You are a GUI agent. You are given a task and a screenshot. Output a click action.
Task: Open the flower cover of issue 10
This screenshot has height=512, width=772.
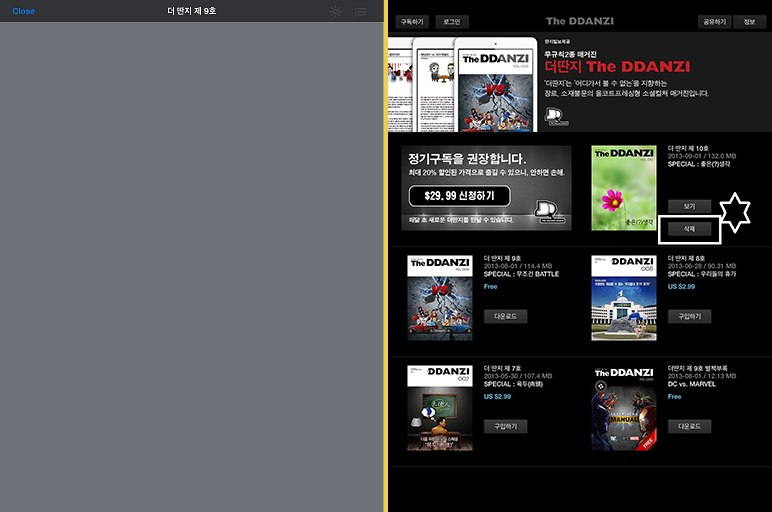pyautogui.click(x=624, y=188)
